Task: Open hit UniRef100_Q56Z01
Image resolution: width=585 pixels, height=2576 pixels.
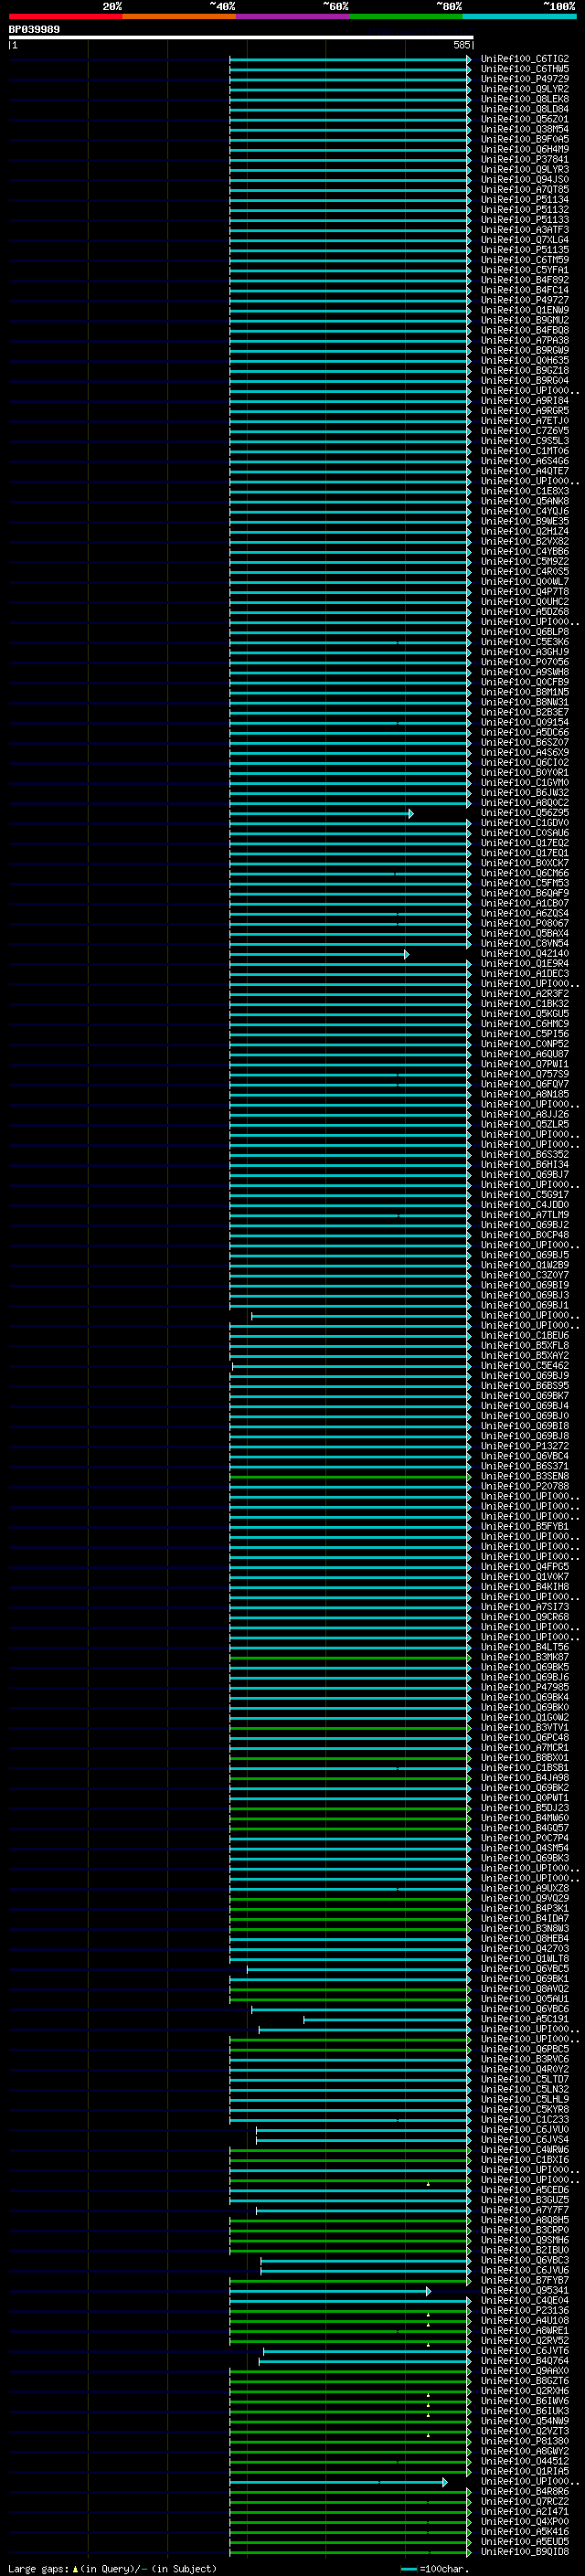Action: pos(524,119)
